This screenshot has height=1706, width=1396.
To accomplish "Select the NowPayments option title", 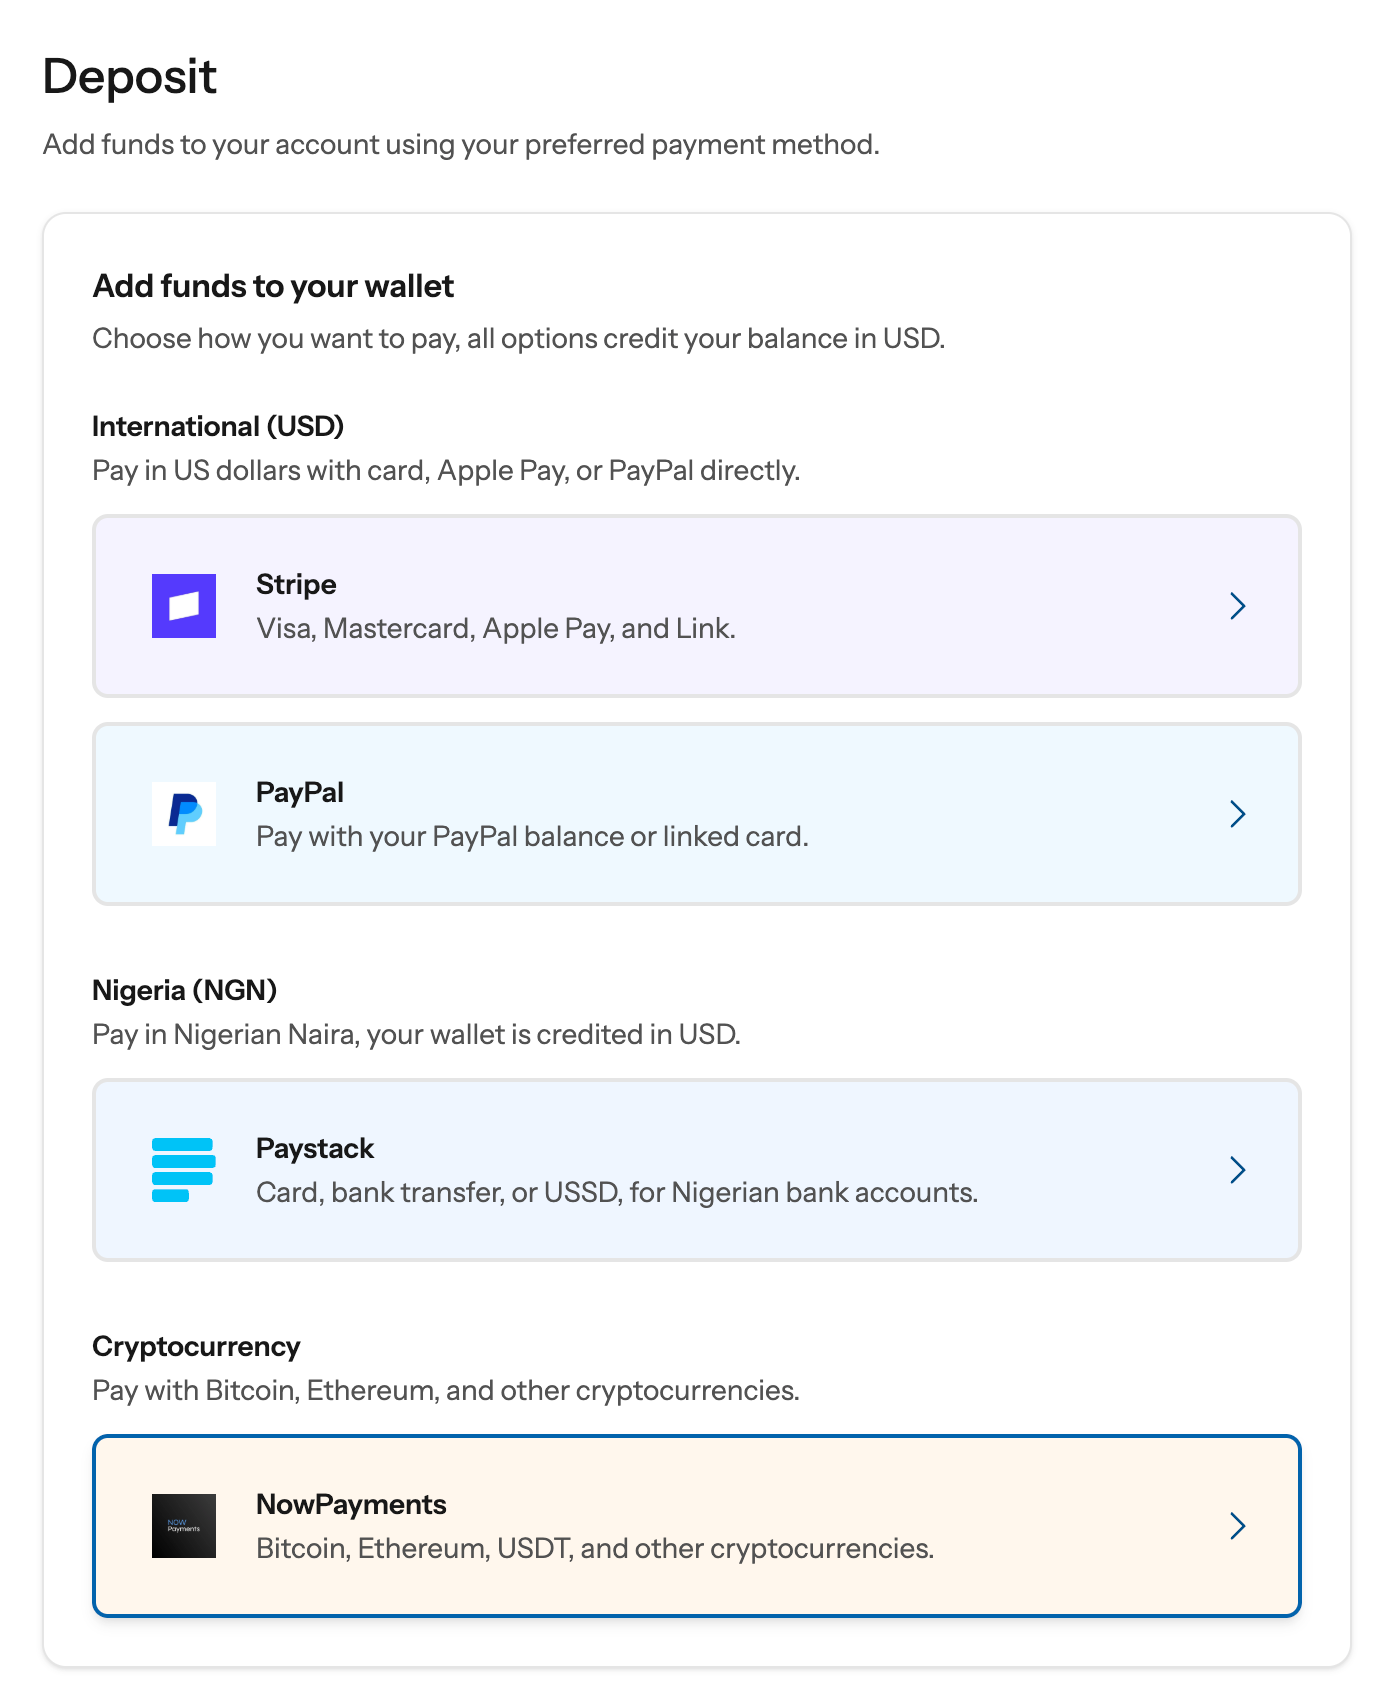I will coord(351,1504).
